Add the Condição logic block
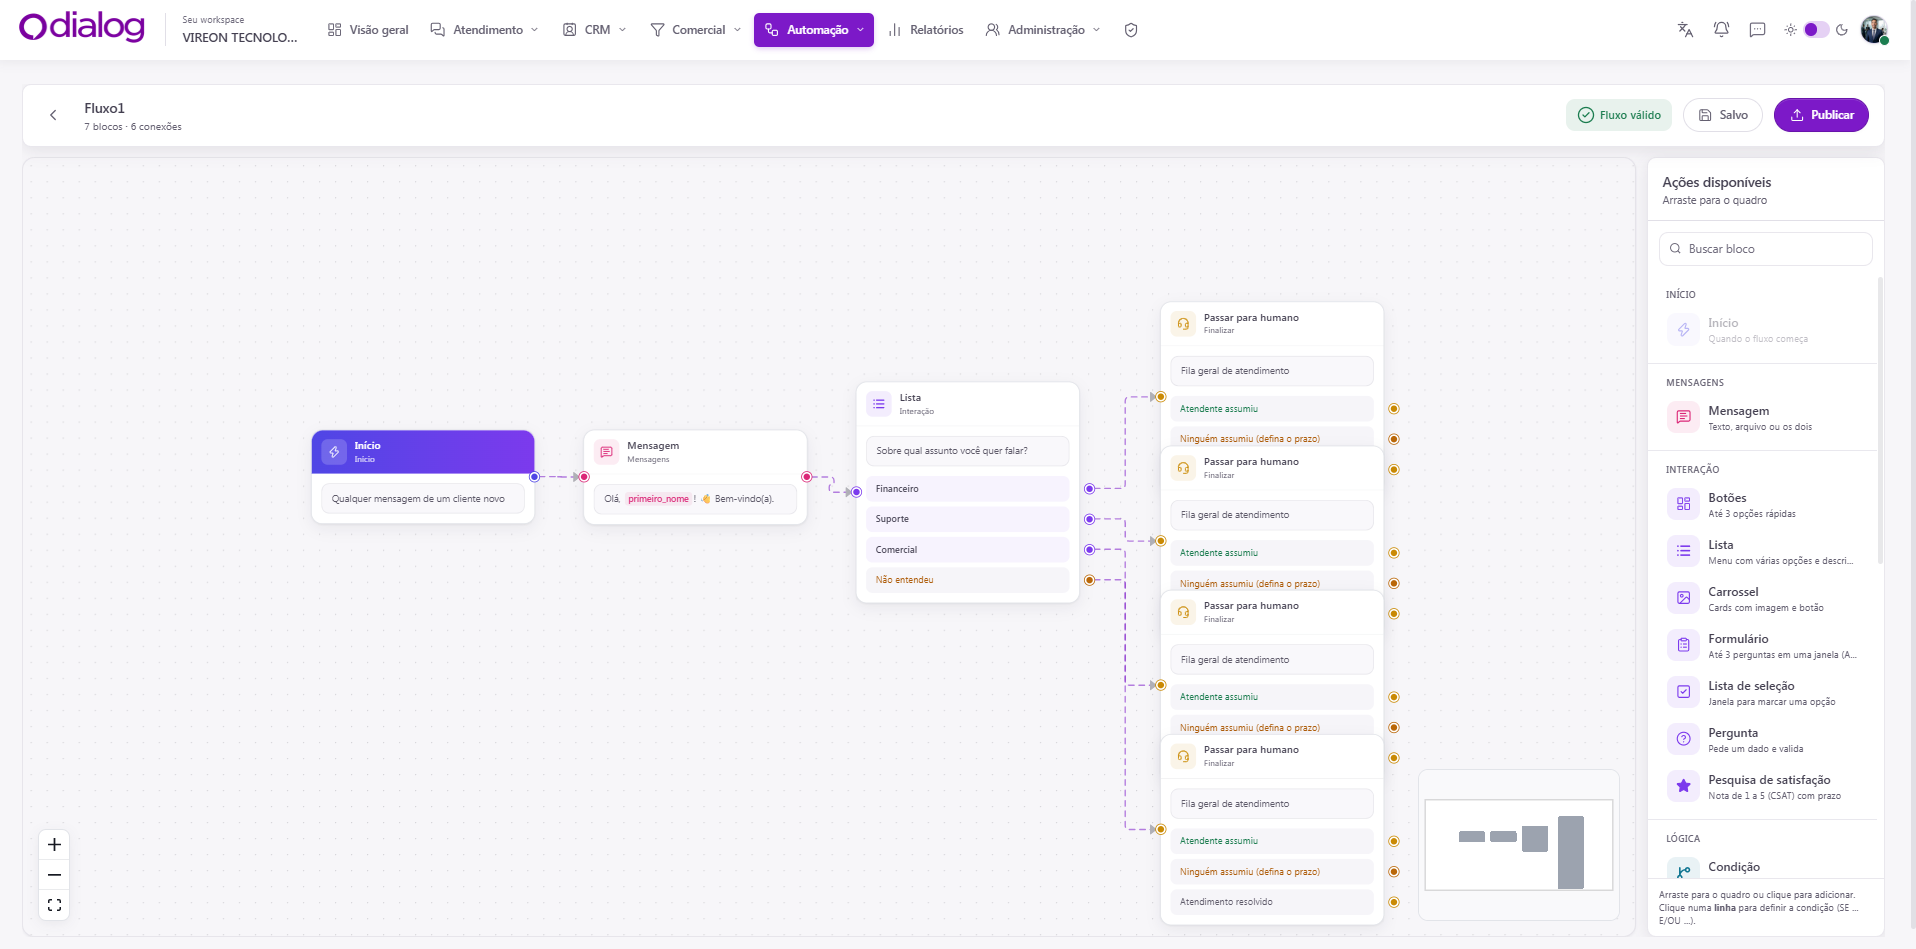Image resolution: width=1916 pixels, height=949 pixels. (x=1763, y=867)
